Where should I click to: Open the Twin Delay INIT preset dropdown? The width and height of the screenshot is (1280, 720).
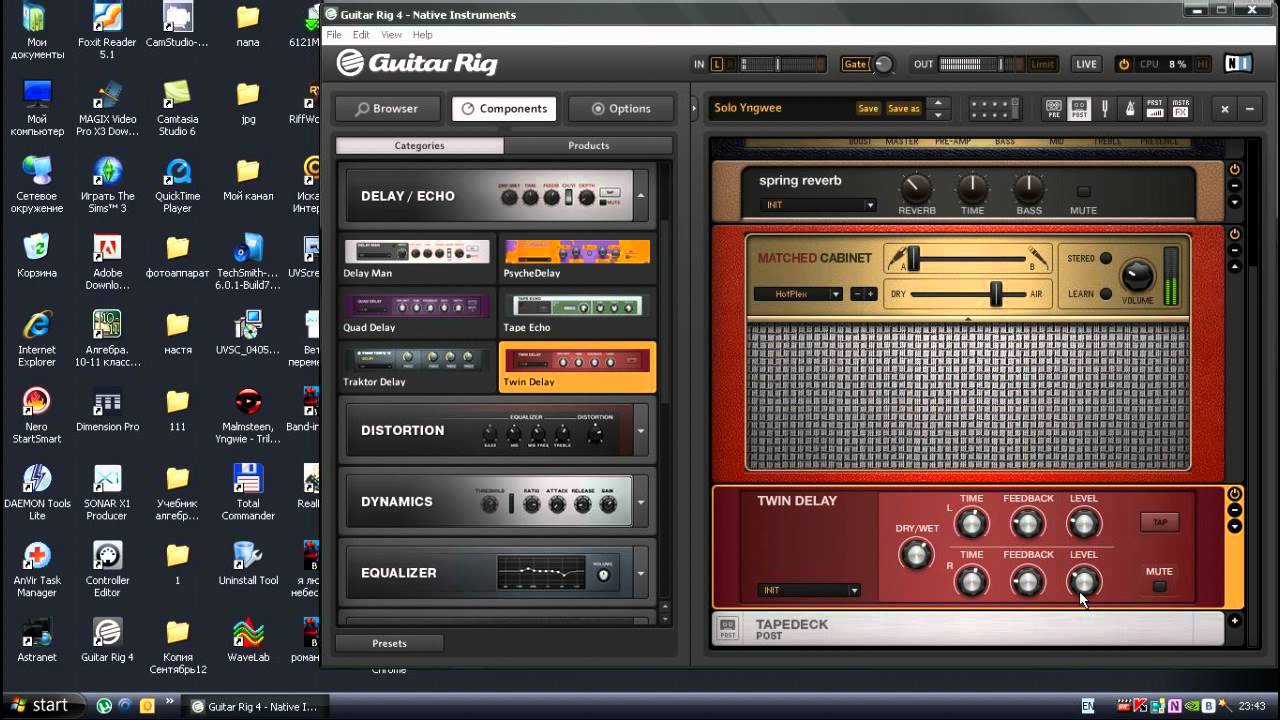[809, 590]
